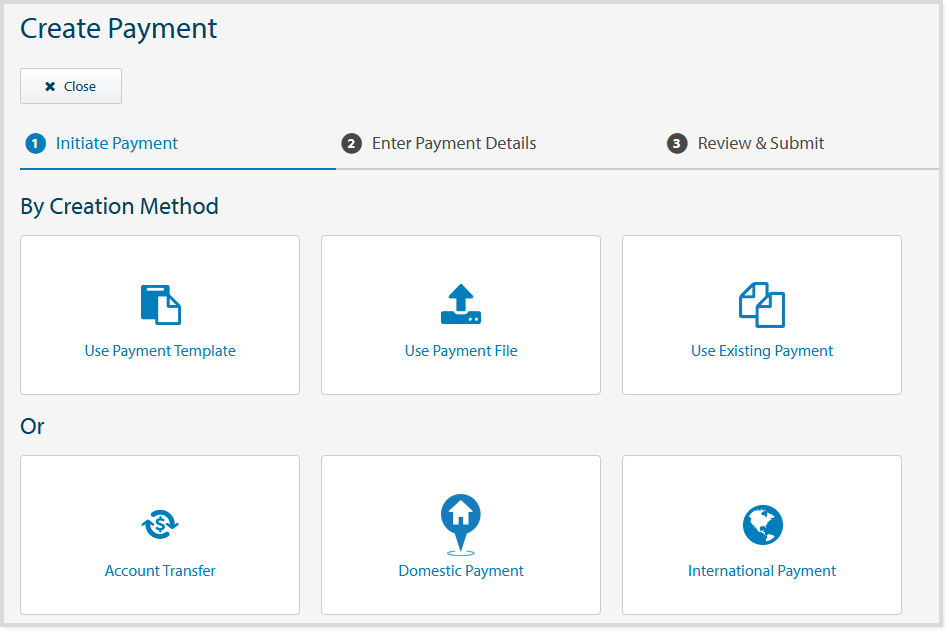
Task: Click the numbered circle 2 badge
Action: coord(351,143)
